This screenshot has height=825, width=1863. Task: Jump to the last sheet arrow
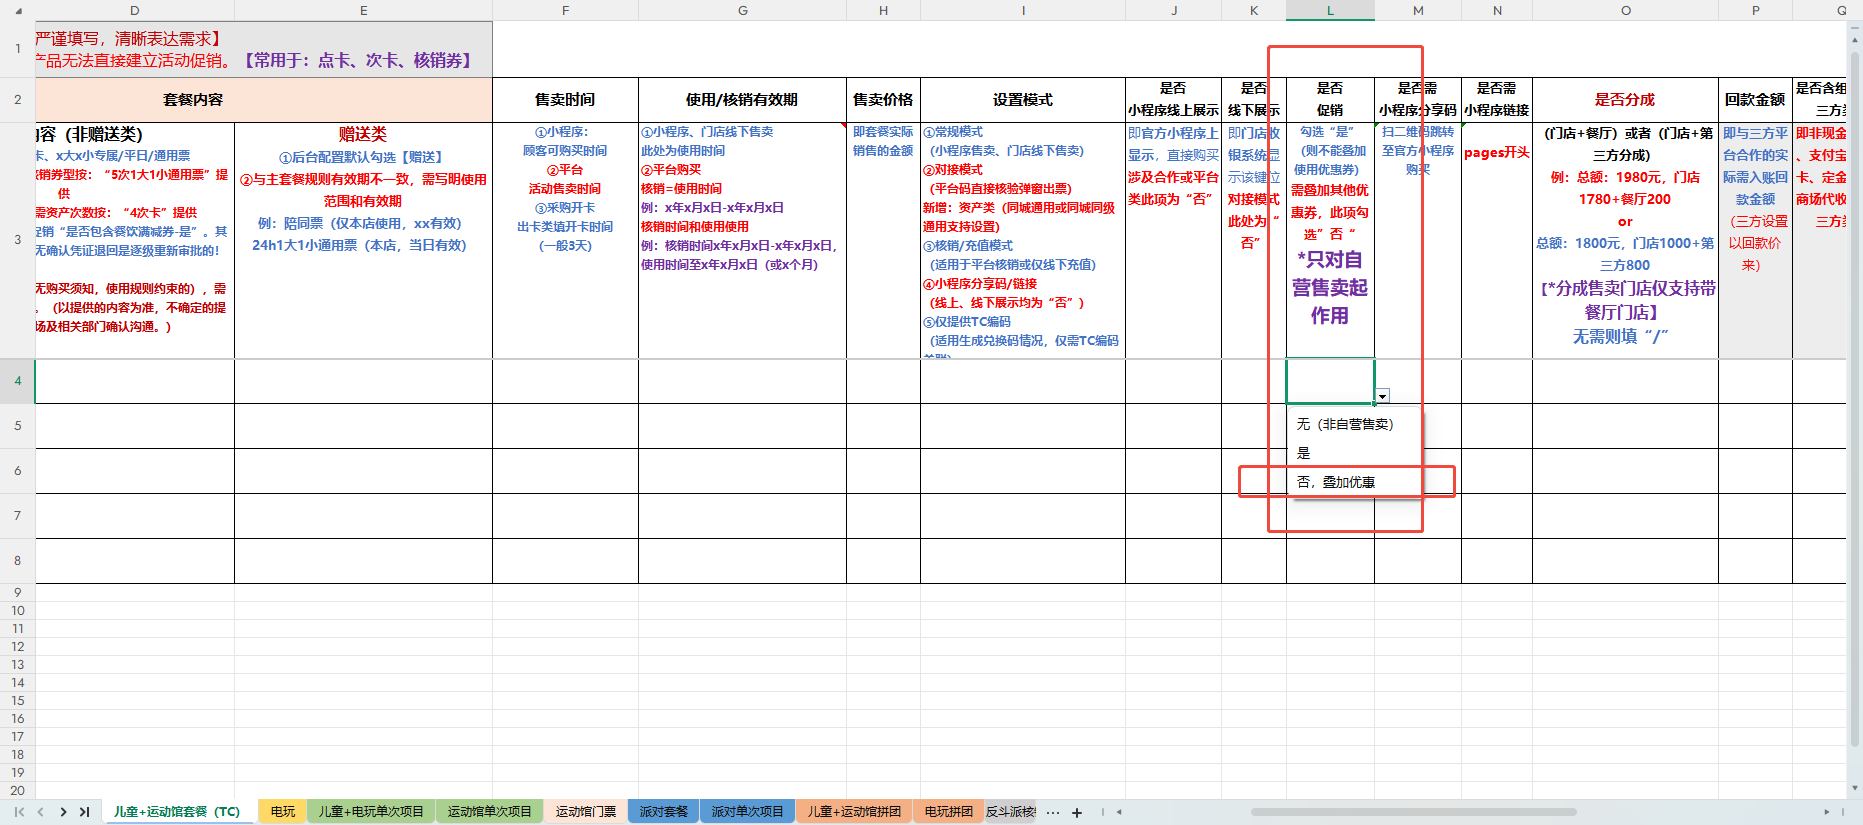pos(85,812)
